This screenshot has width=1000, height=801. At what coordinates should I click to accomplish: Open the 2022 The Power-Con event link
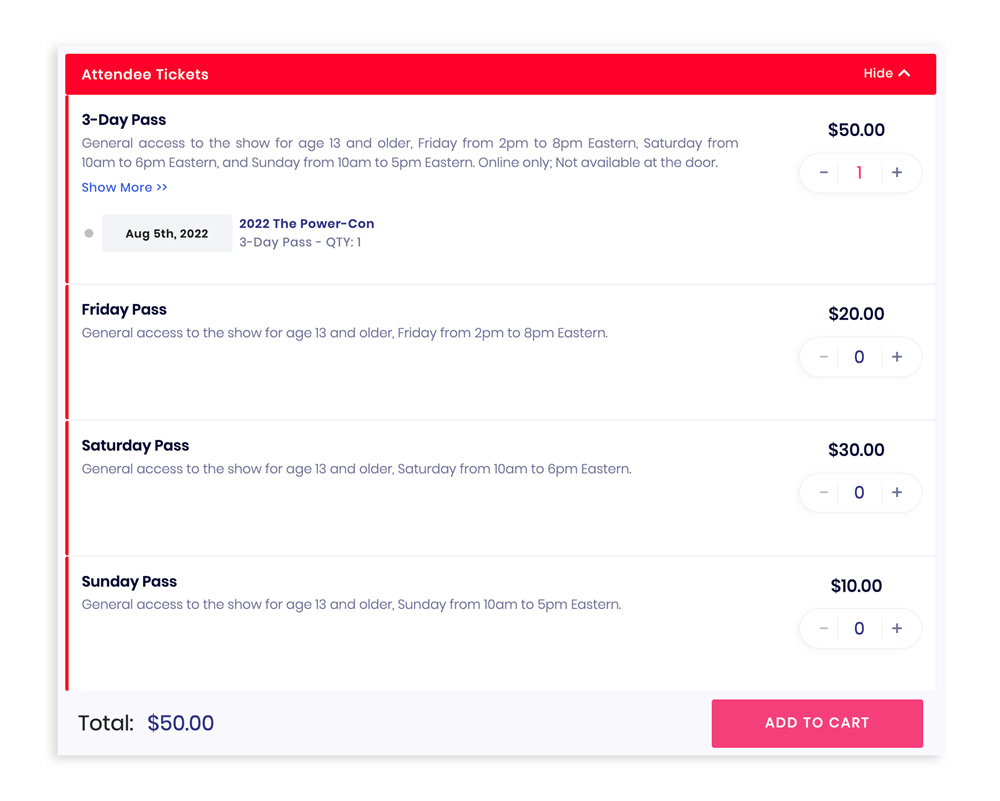click(306, 224)
